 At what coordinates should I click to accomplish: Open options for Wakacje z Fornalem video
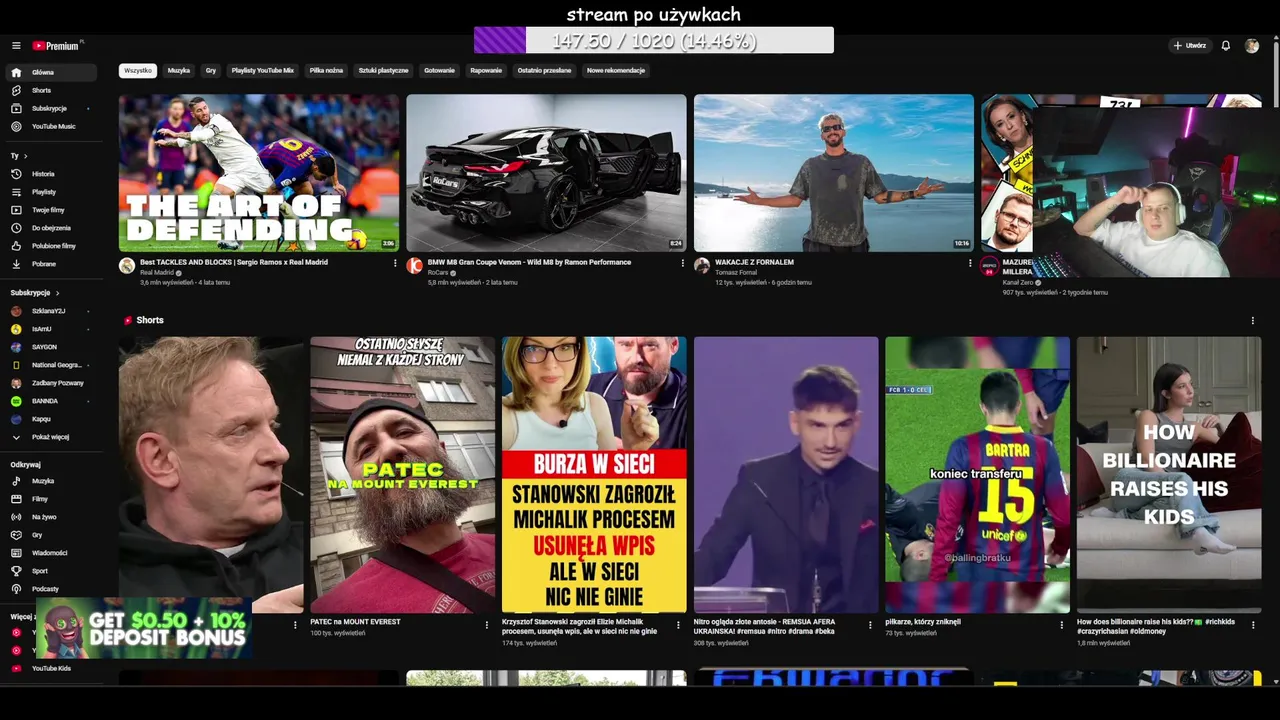pyautogui.click(x=969, y=264)
